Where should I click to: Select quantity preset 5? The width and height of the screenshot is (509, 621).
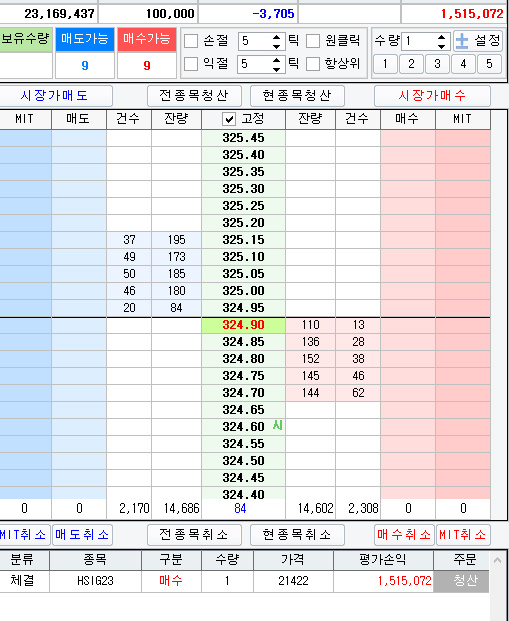pyautogui.click(x=489, y=64)
